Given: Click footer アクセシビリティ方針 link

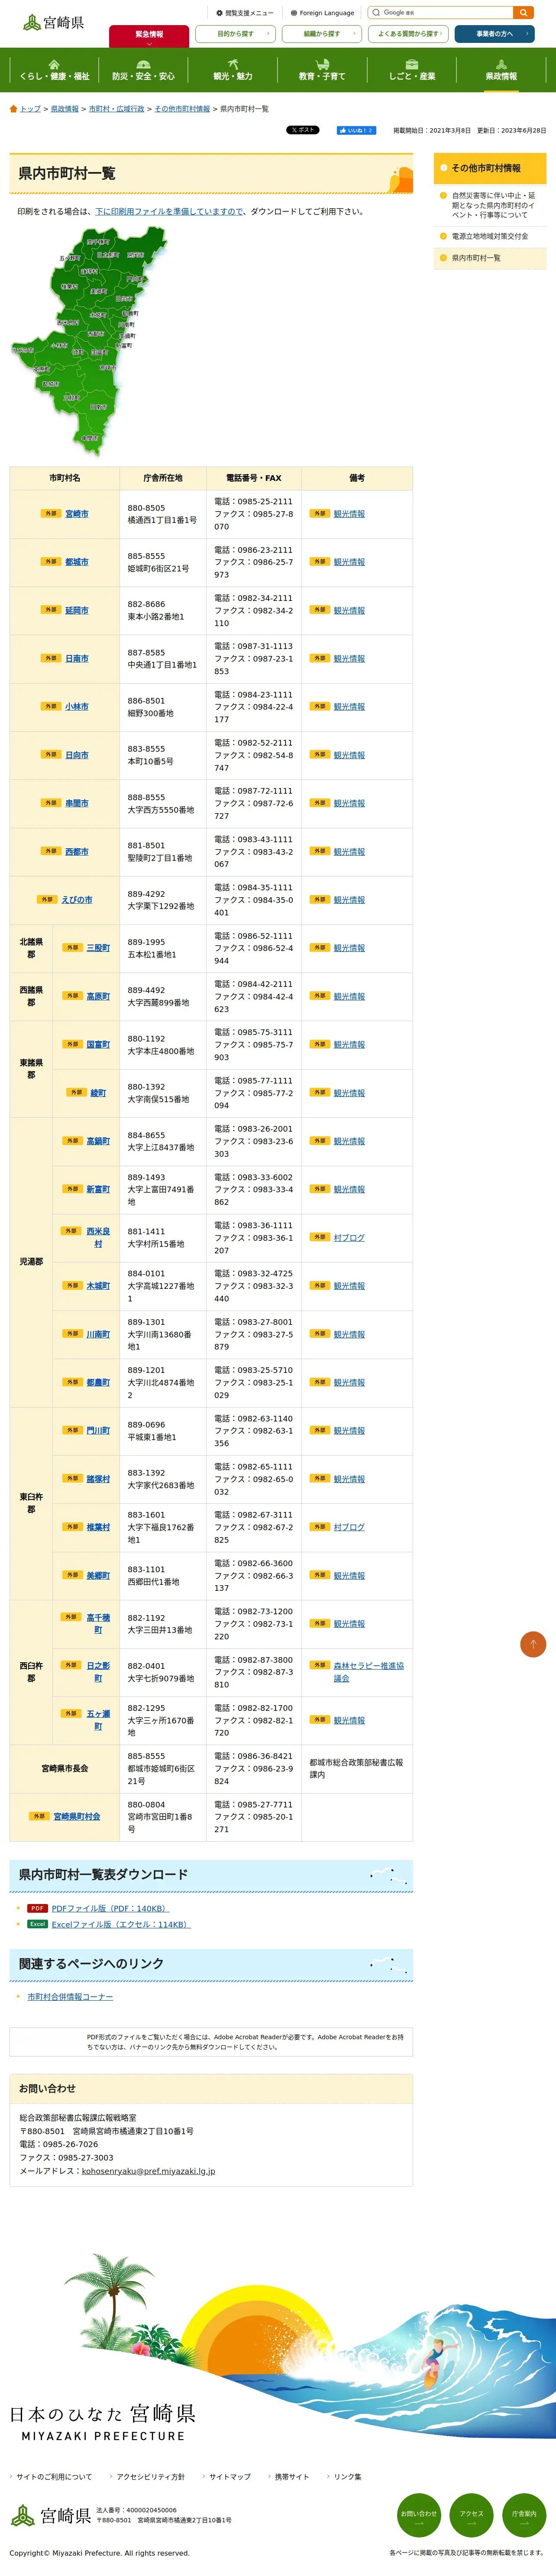Looking at the screenshot, I should coord(151,2477).
